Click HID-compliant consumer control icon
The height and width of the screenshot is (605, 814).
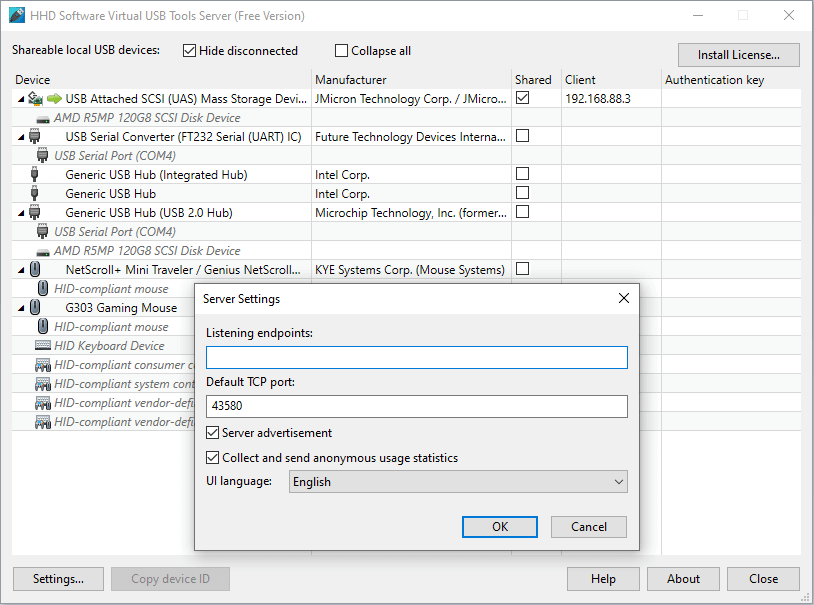point(43,365)
